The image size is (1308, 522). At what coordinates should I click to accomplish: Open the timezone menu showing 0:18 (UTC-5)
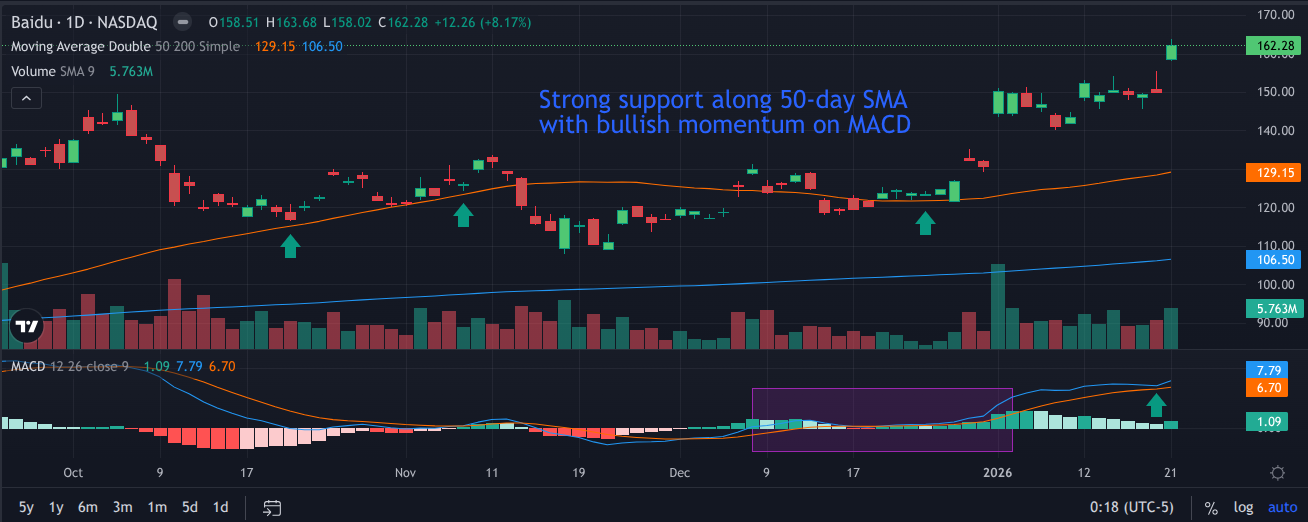[1134, 507]
